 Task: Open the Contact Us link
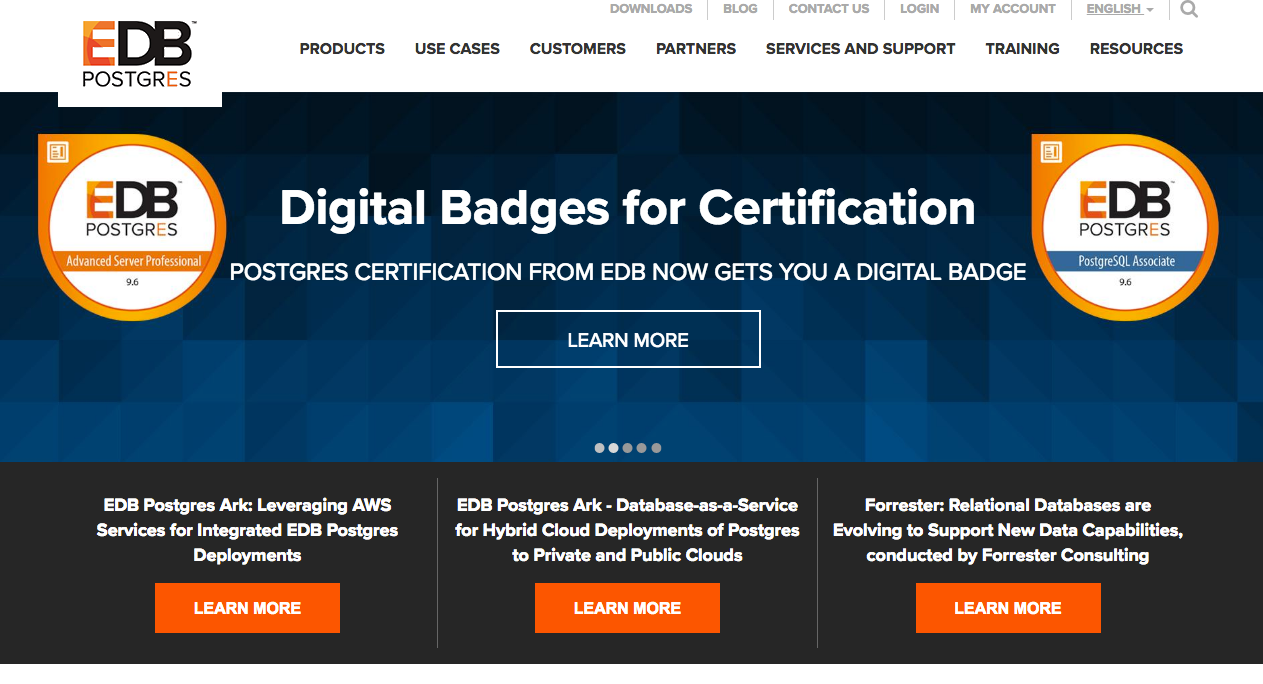pyautogui.click(x=829, y=9)
